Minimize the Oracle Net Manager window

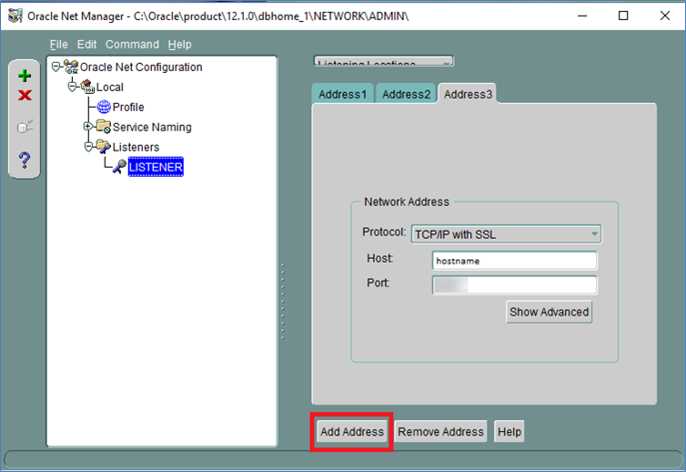pos(582,16)
